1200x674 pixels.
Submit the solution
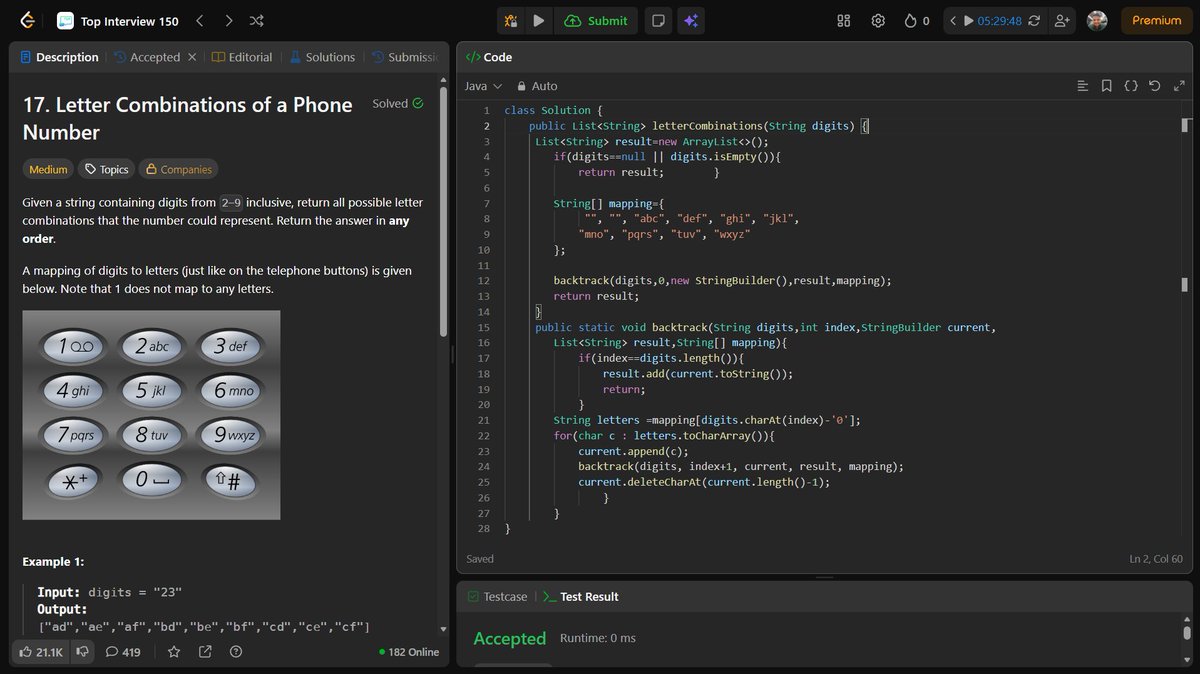point(597,20)
